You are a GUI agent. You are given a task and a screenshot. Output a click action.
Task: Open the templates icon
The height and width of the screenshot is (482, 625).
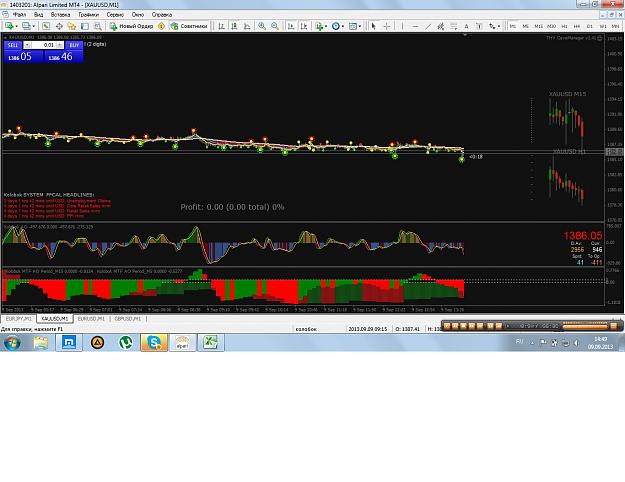(353, 26)
